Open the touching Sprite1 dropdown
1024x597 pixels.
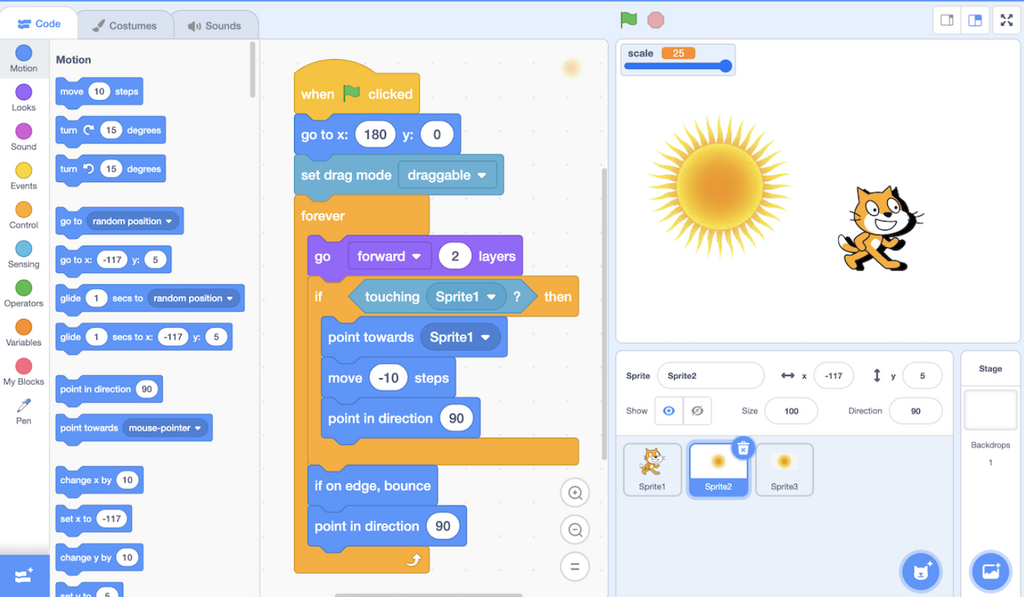coord(466,297)
